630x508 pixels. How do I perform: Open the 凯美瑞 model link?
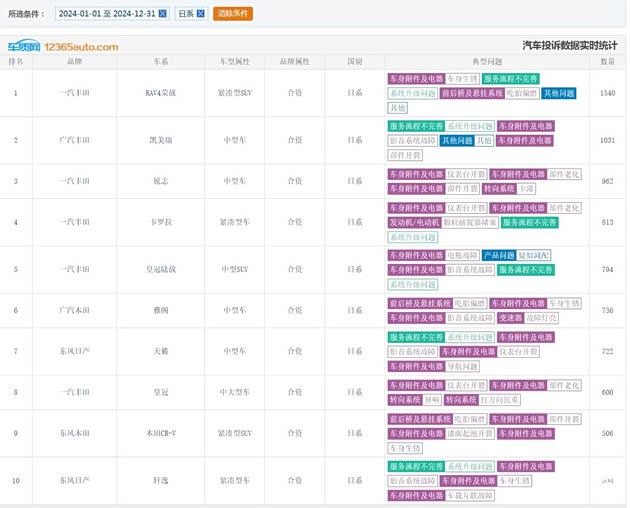click(161, 141)
